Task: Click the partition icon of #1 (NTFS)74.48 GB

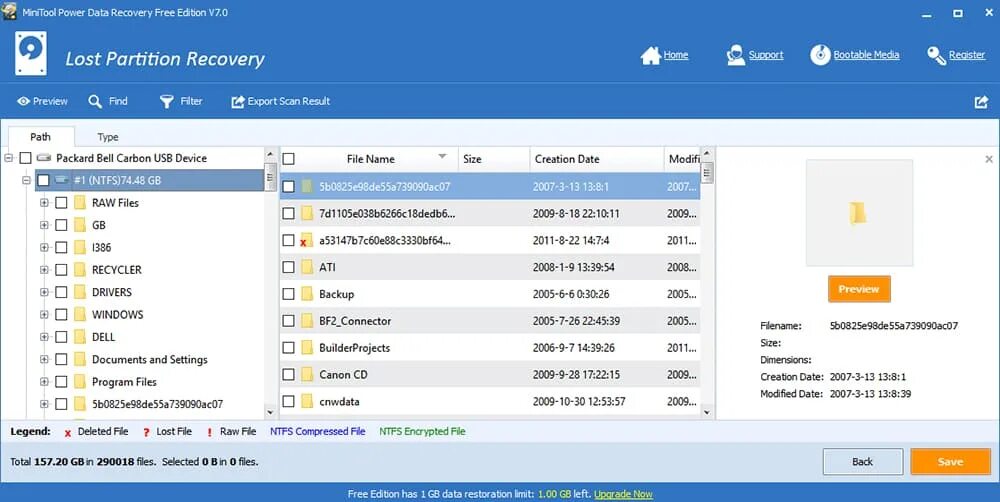Action: [61, 181]
